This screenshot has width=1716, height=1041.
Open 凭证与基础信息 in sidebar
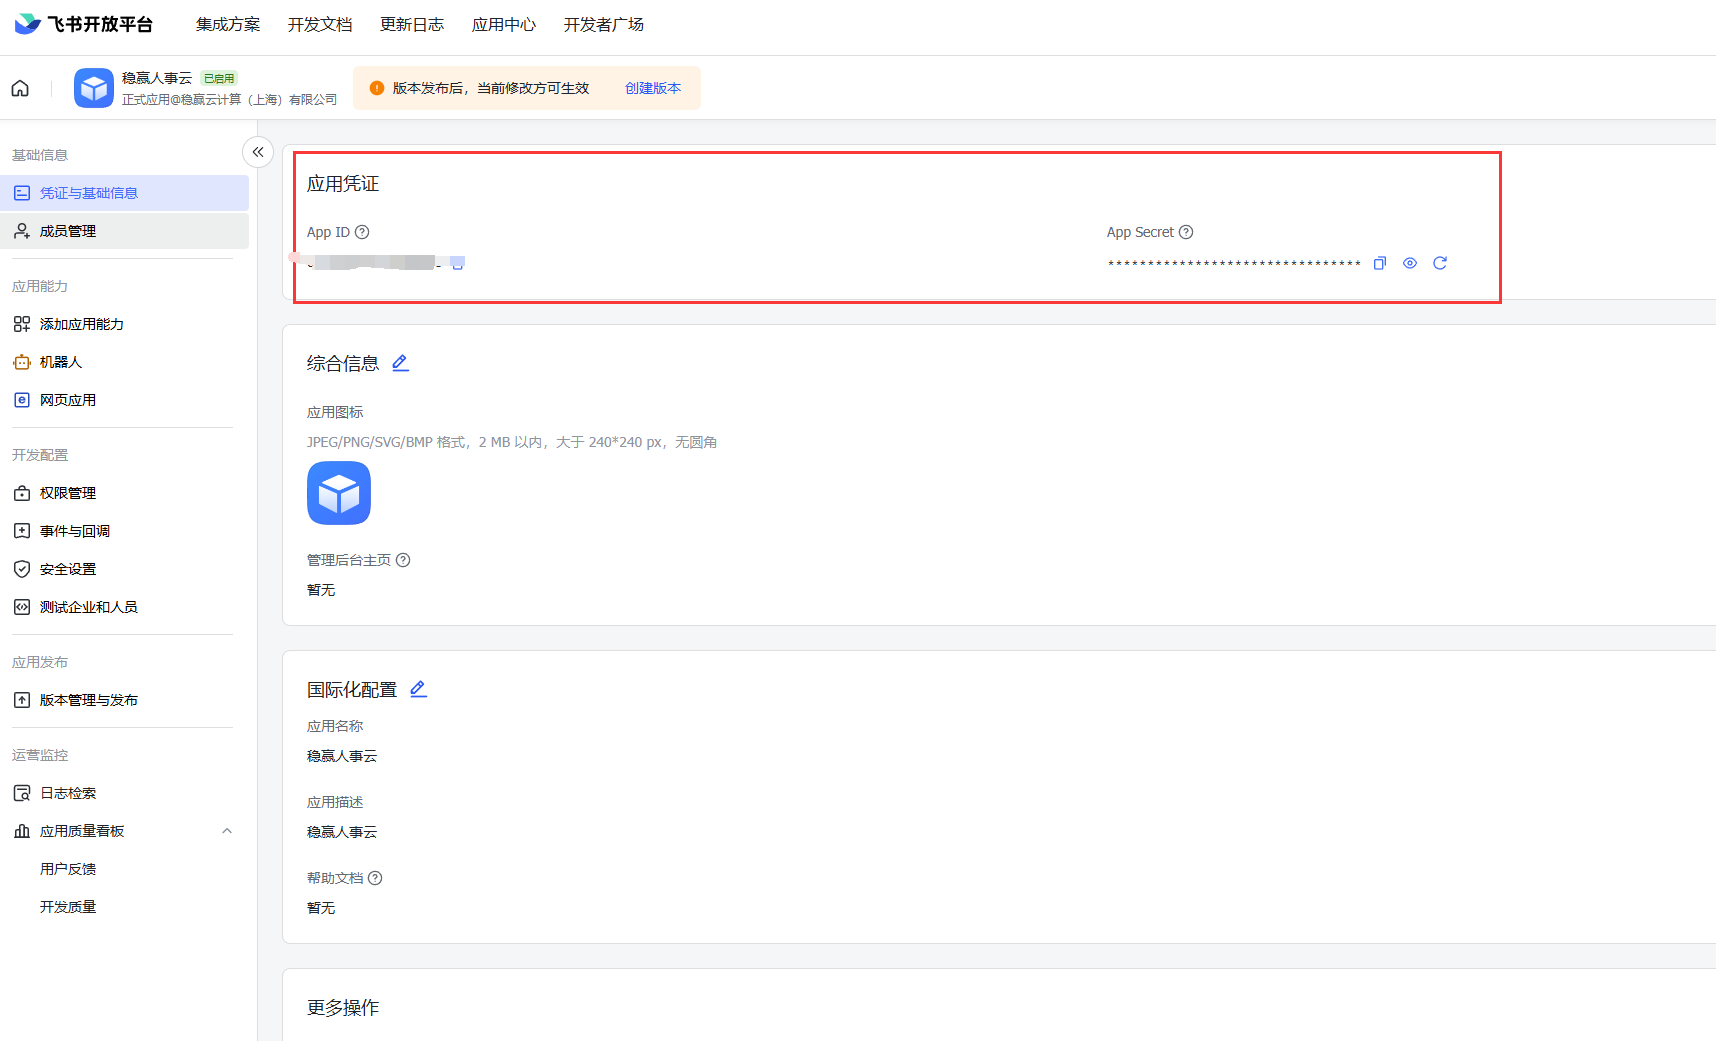pyautogui.click(x=124, y=193)
